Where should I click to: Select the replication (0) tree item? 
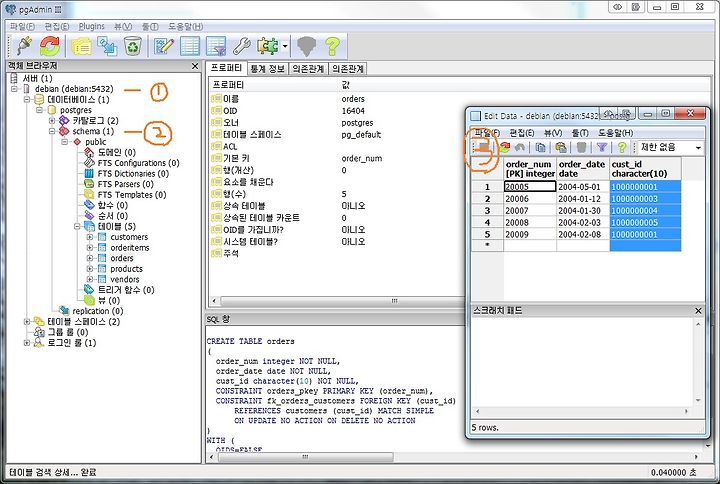click(x=97, y=311)
